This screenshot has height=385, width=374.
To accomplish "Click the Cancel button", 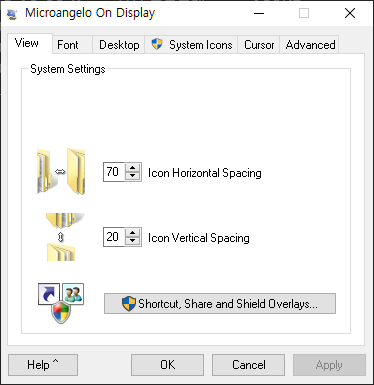I will point(249,365).
